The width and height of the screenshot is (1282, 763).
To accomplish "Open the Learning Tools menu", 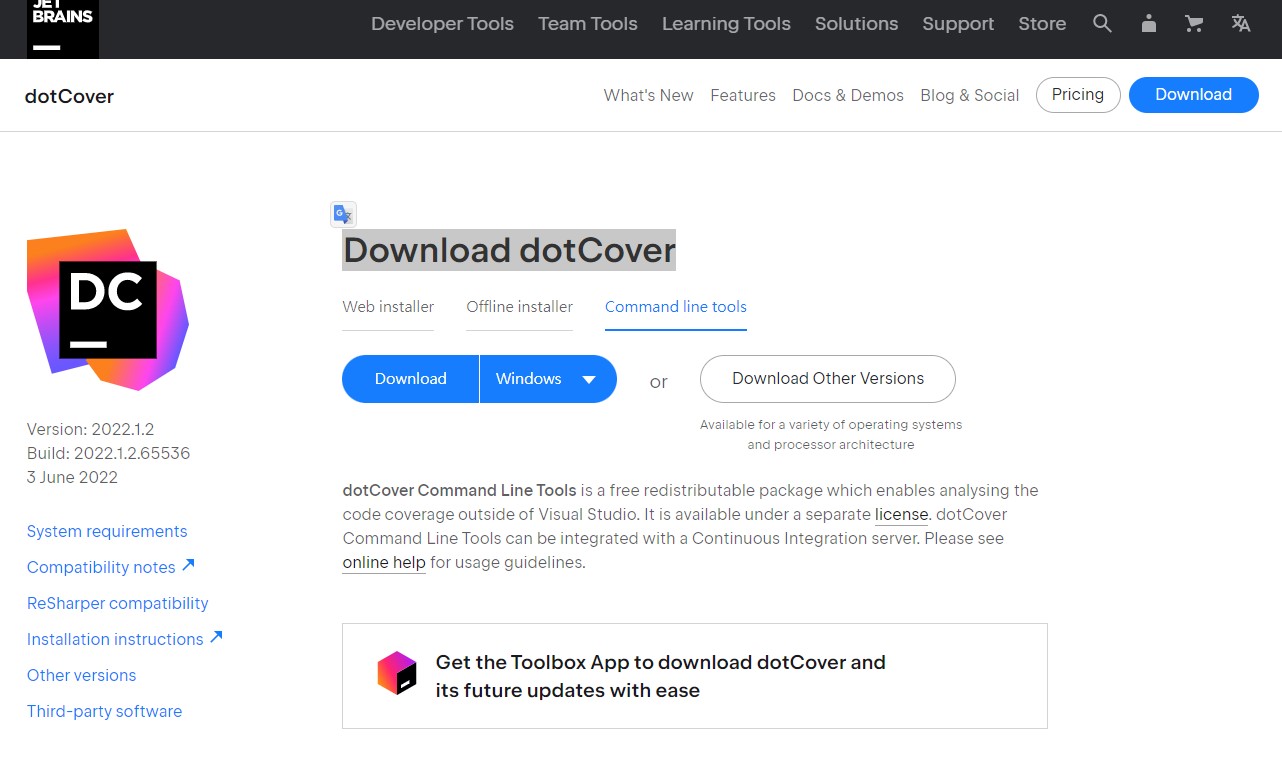I will click(726, 24).
